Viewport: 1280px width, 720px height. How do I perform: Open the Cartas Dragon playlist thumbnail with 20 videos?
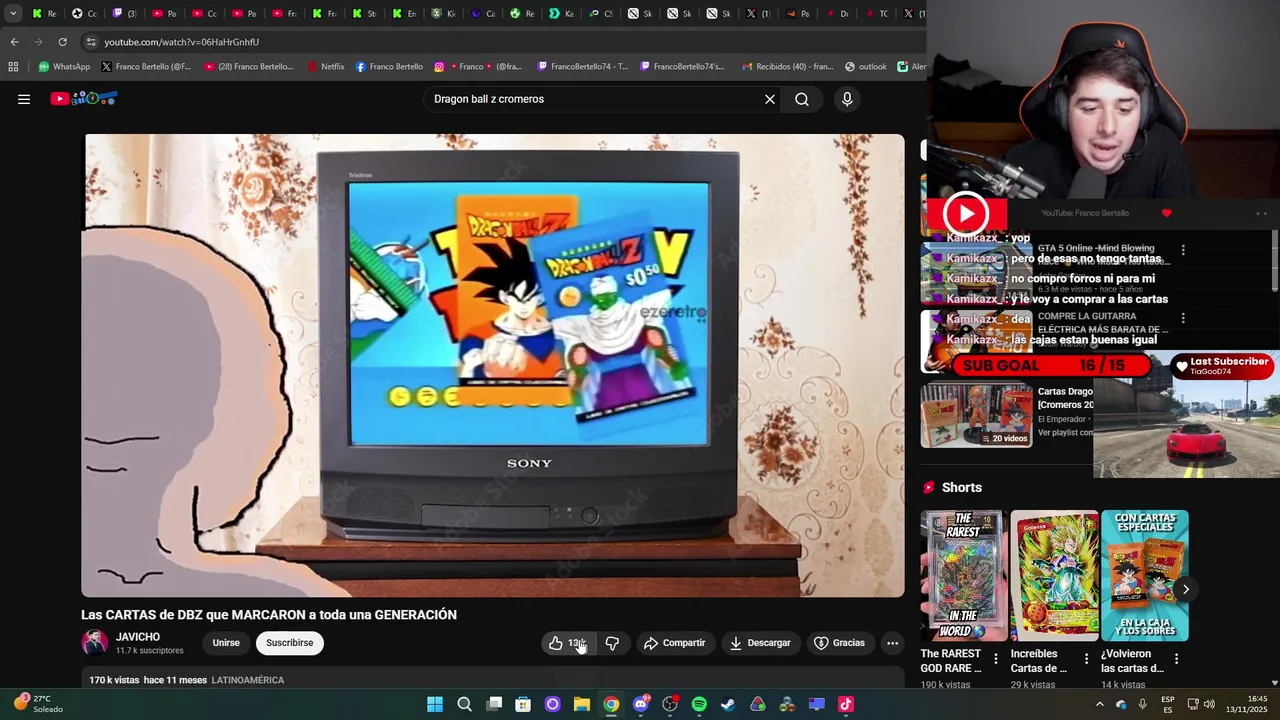pyautogui.click(x=976, y=415)
